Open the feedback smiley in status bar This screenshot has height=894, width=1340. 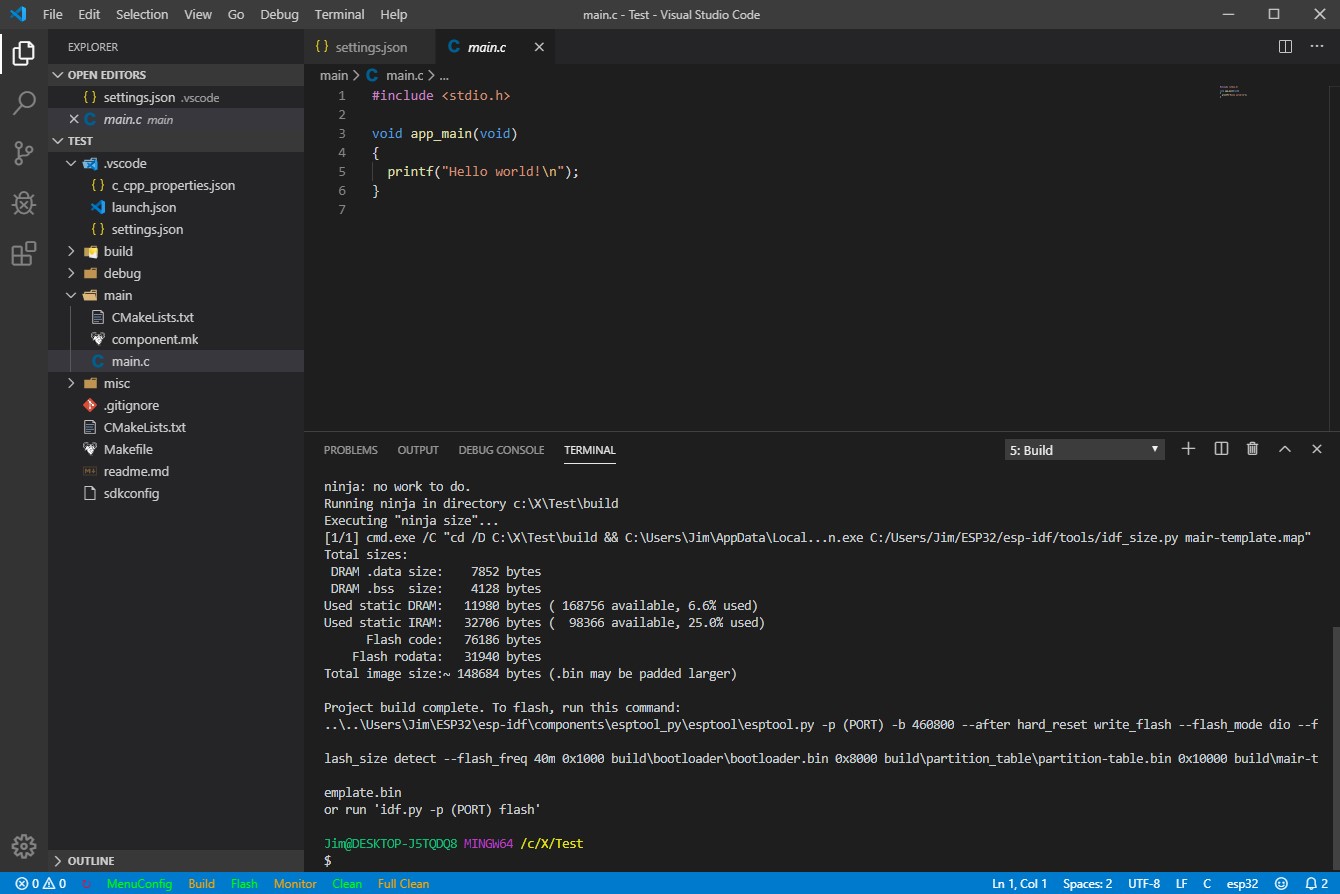1283,884
